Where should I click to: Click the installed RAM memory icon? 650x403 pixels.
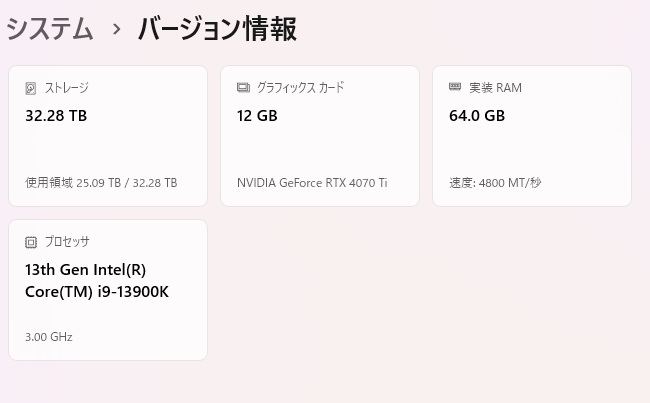[x=455, y=88]
